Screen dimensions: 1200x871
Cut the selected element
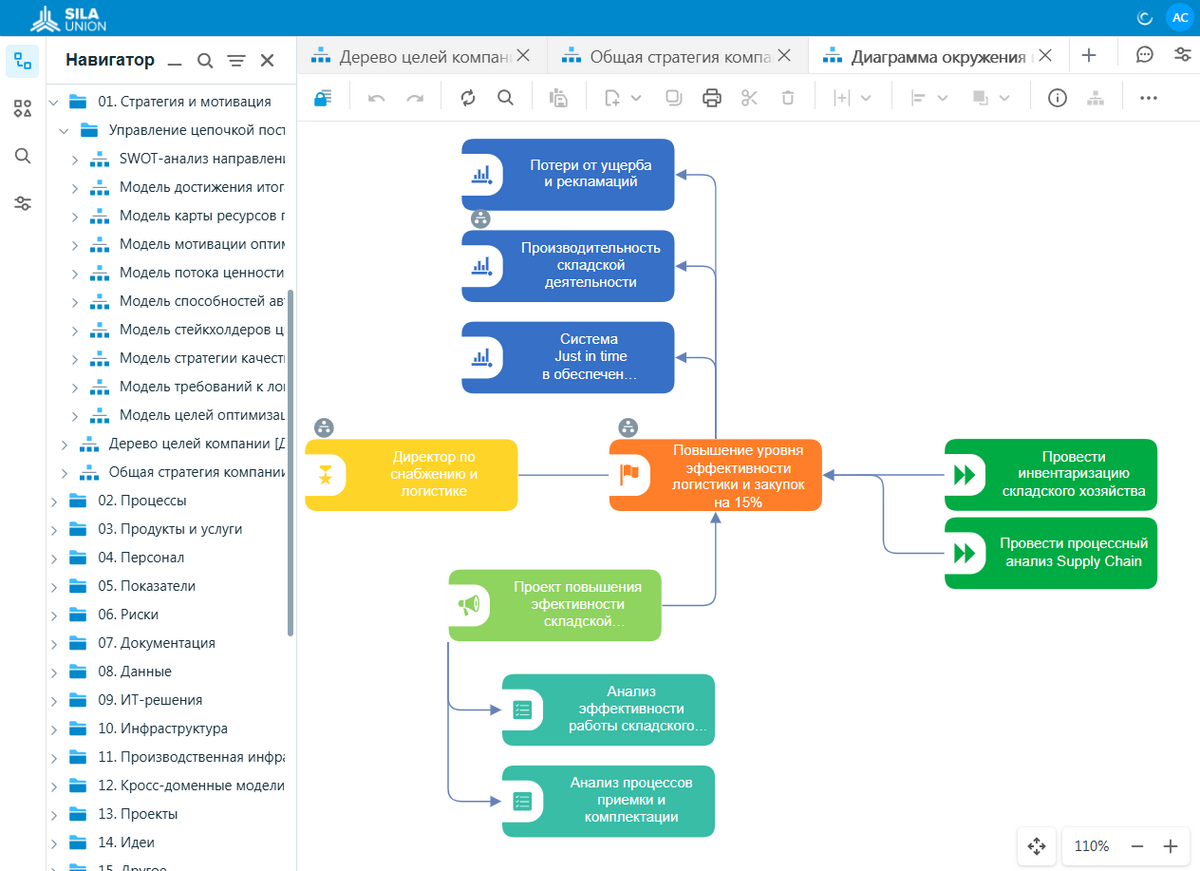750,98
